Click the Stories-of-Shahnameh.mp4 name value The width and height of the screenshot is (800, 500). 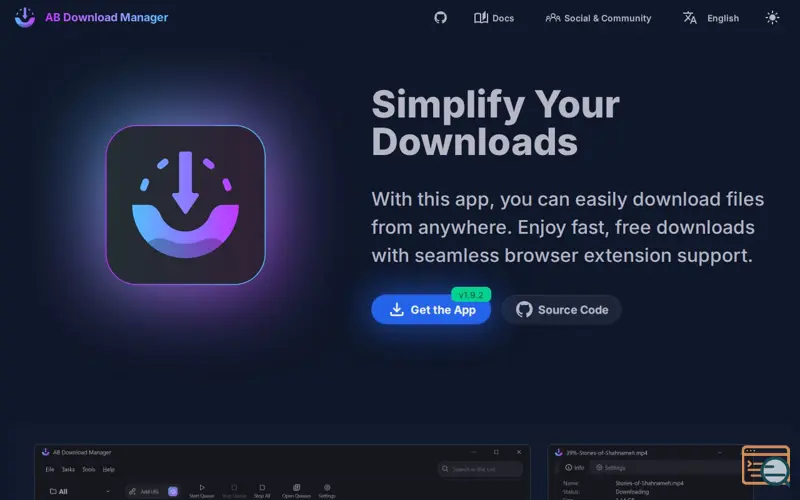pyautogui.click(x=649, y=483)
